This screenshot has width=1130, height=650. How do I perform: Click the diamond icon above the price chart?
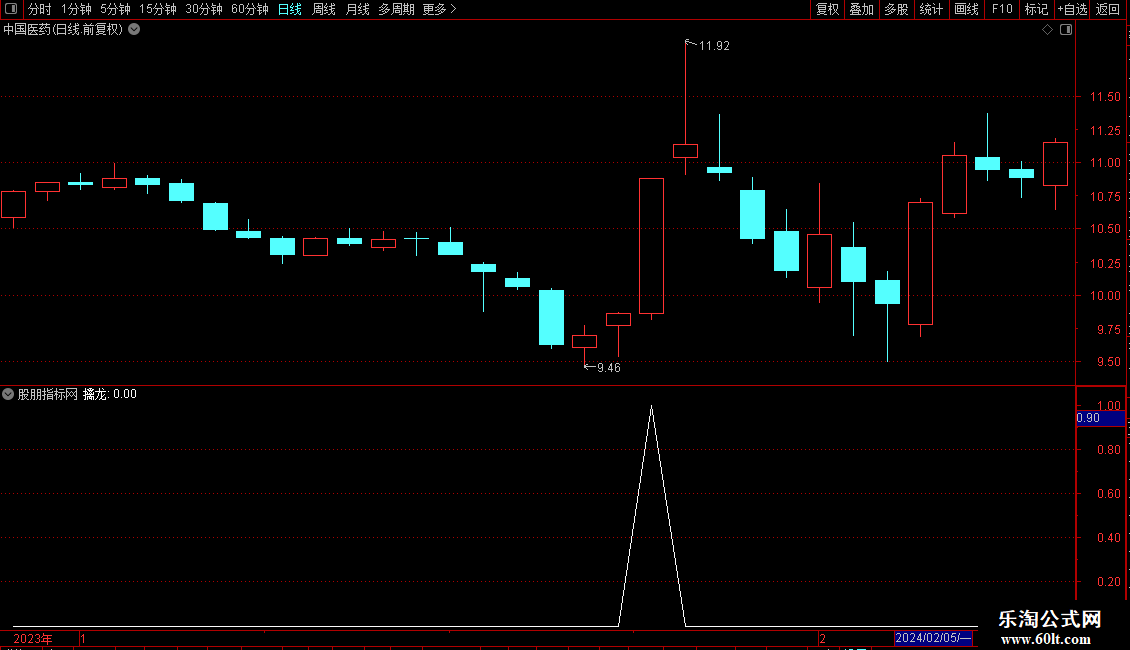click(1047, 30)
